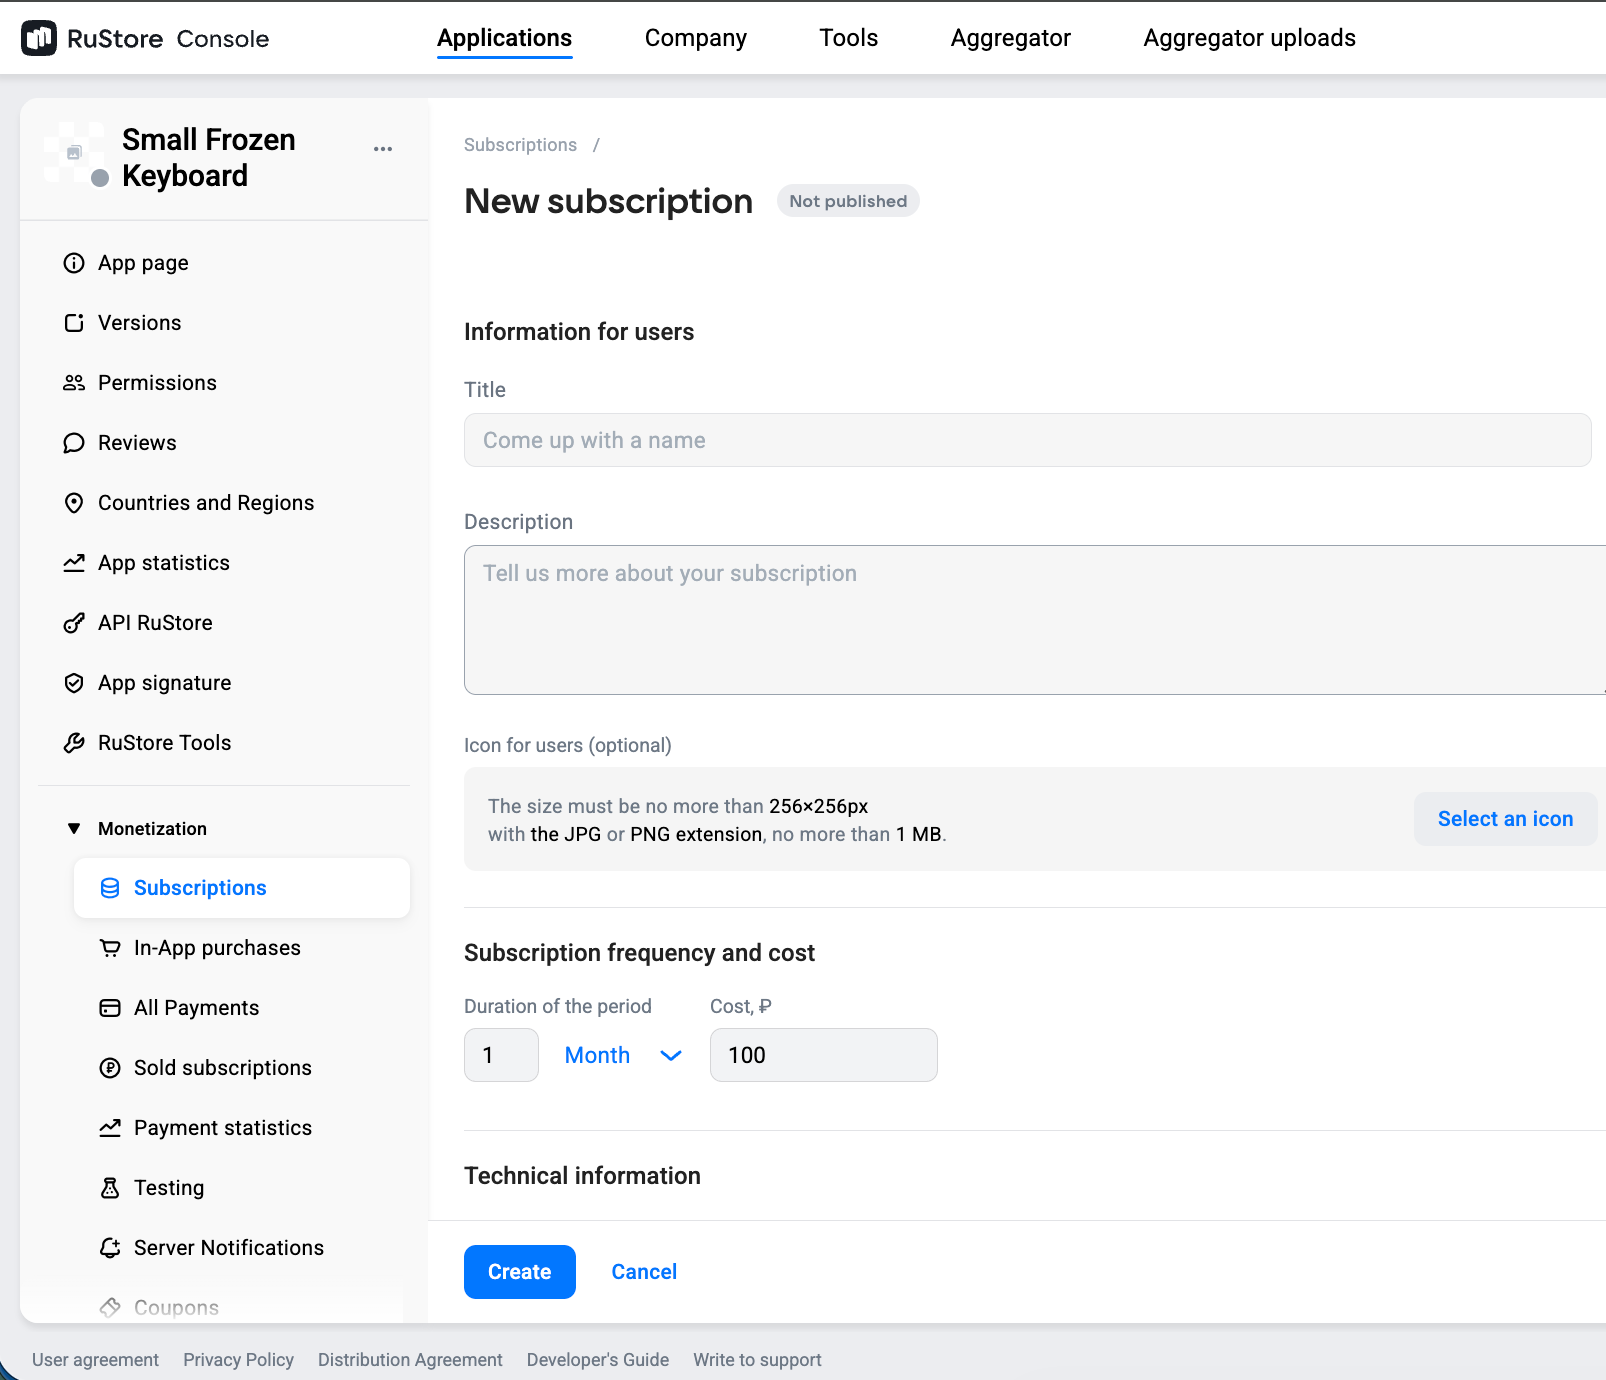
Task: Click the App page info icon
Action: click(x=74, y=263)
